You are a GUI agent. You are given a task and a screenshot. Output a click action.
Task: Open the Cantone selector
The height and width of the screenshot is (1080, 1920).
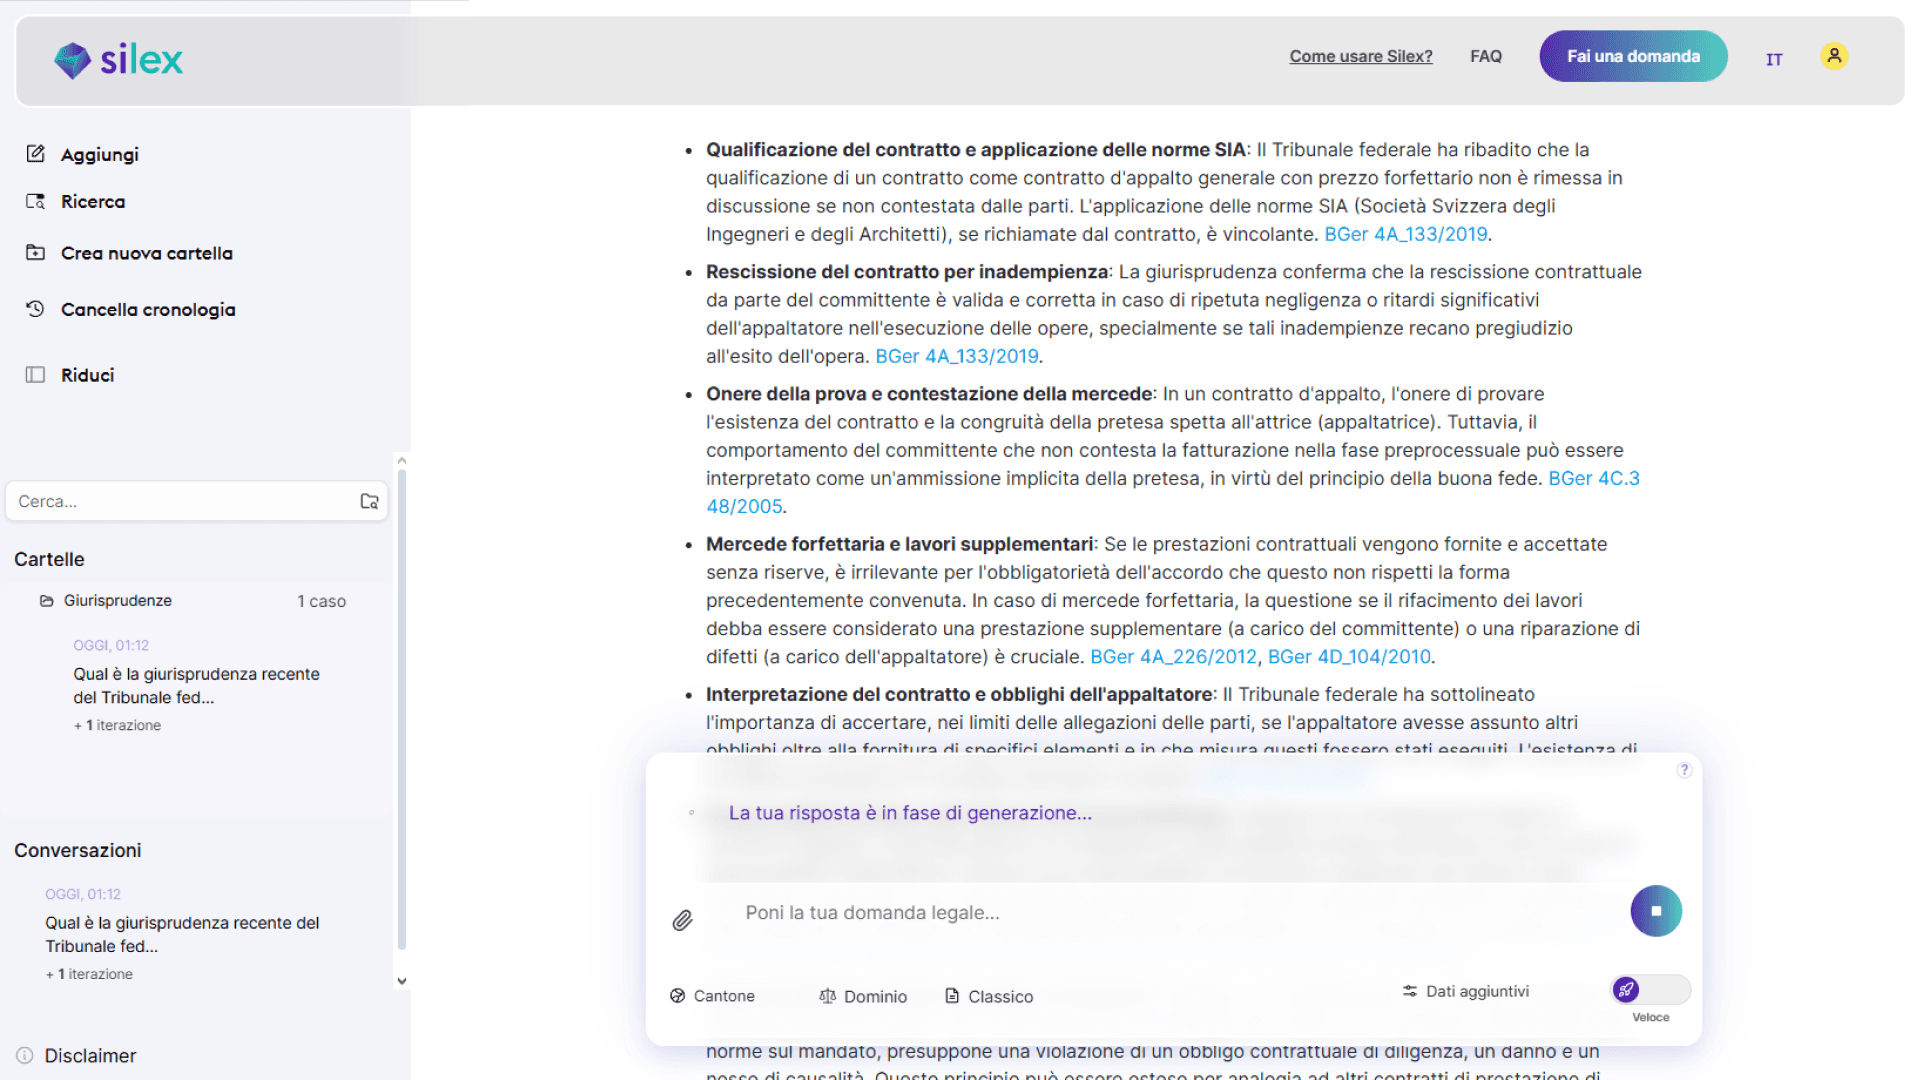[712, 996]
